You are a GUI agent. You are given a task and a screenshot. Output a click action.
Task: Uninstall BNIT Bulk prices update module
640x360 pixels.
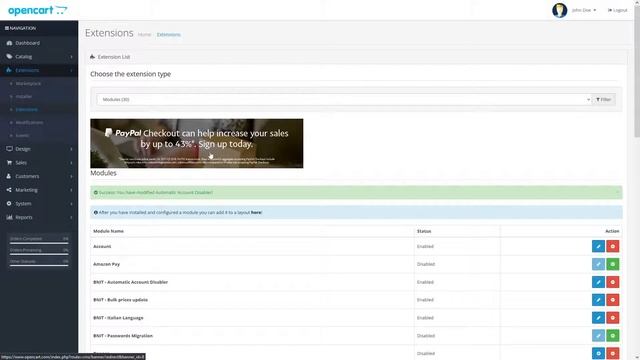click(x=613, y=300)
